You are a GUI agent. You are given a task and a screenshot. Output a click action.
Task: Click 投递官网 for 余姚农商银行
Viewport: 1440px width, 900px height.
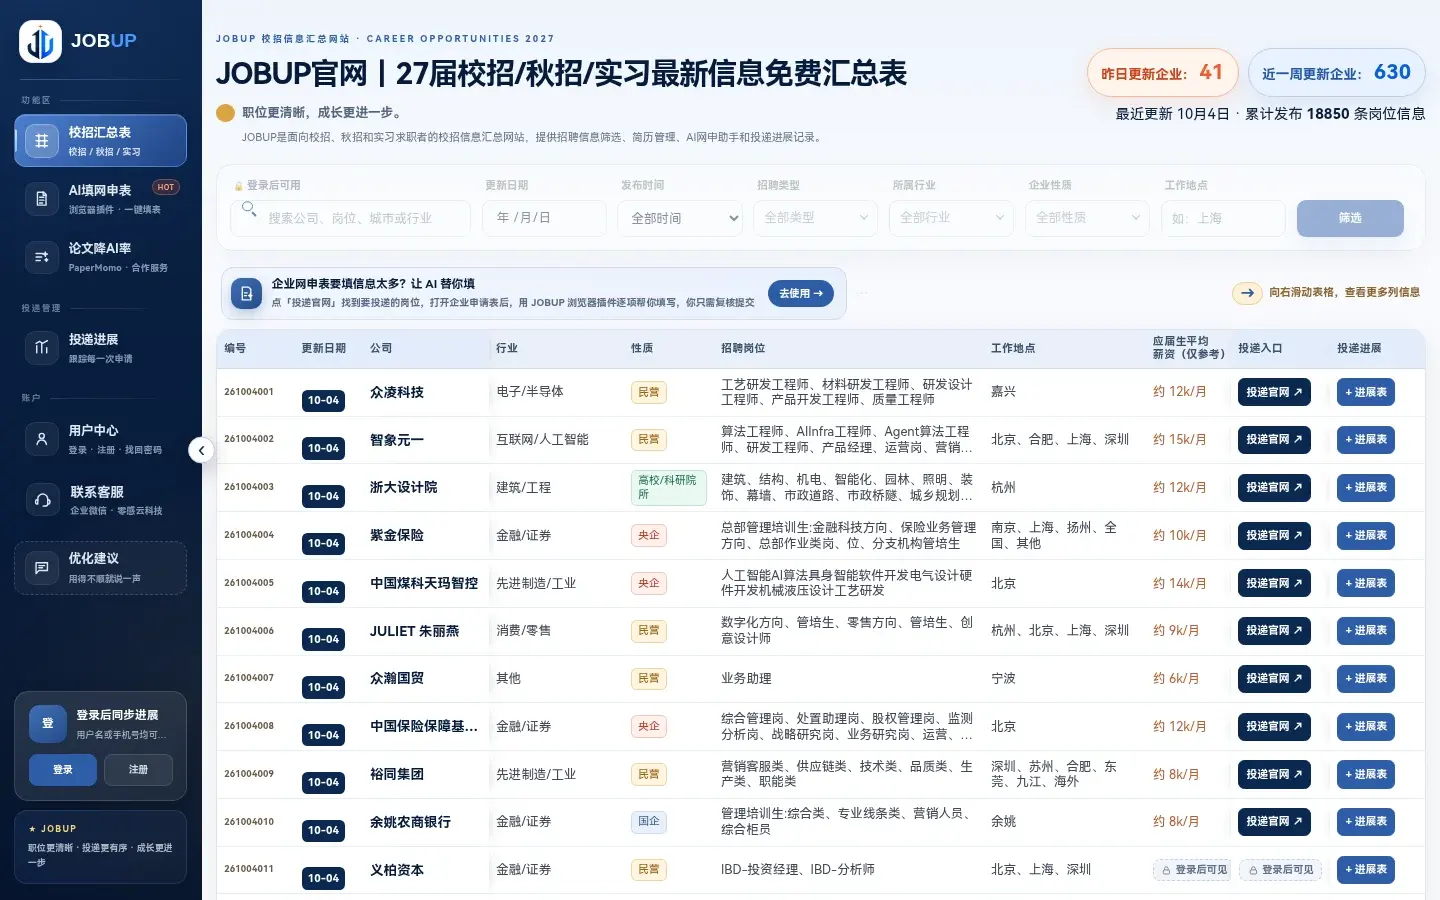click(x=1274, y=821)
